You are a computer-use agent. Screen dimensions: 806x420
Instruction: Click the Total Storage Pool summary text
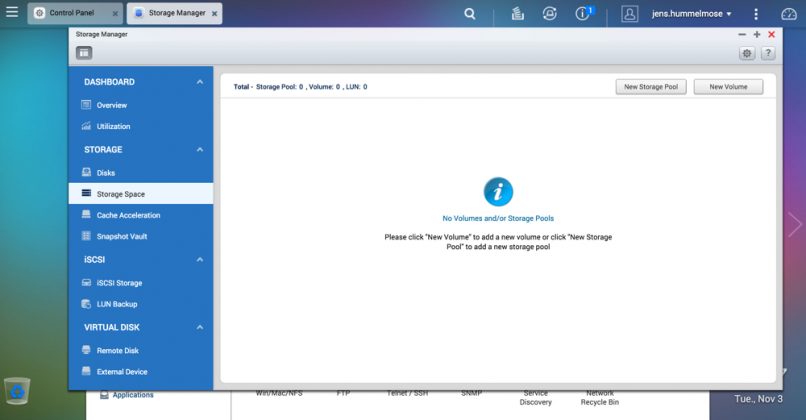[x=300, y=87]
